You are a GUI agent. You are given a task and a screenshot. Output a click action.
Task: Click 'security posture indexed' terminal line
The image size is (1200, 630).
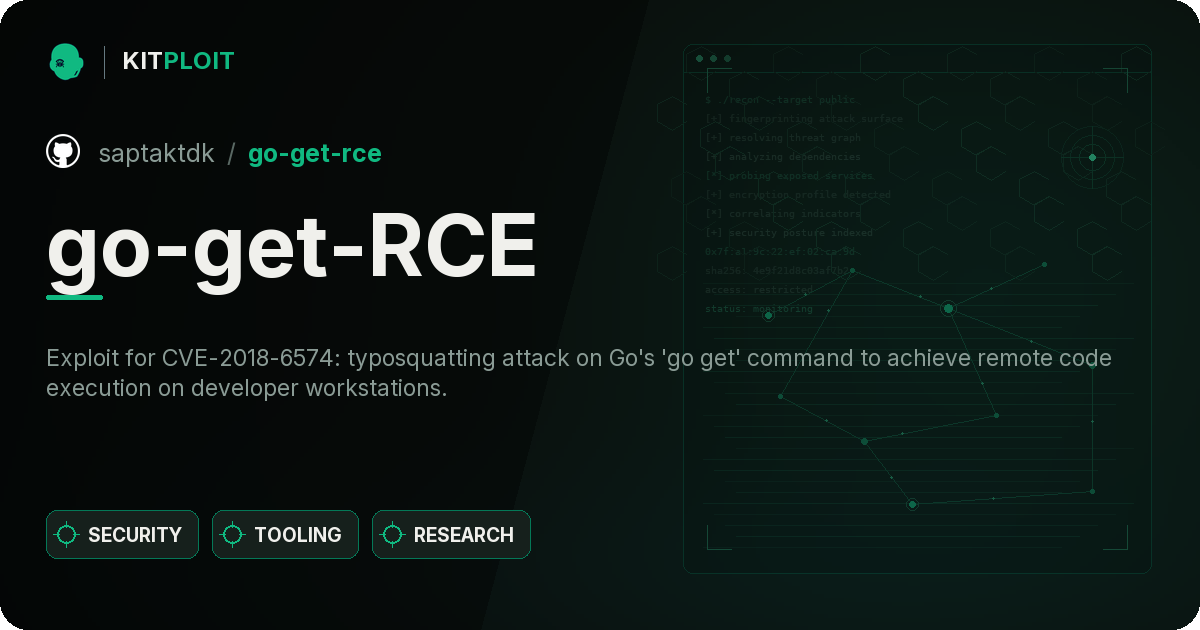789,232
